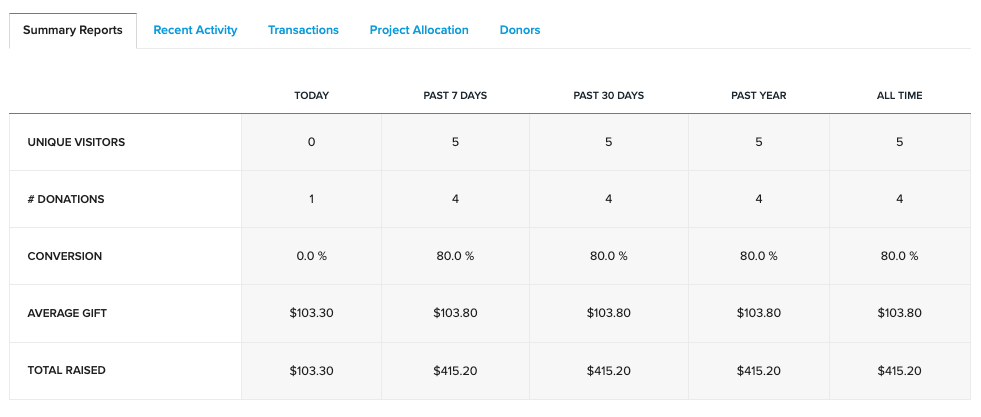
Task: Select the All Time total raised amount
Action: coord(899,370)
